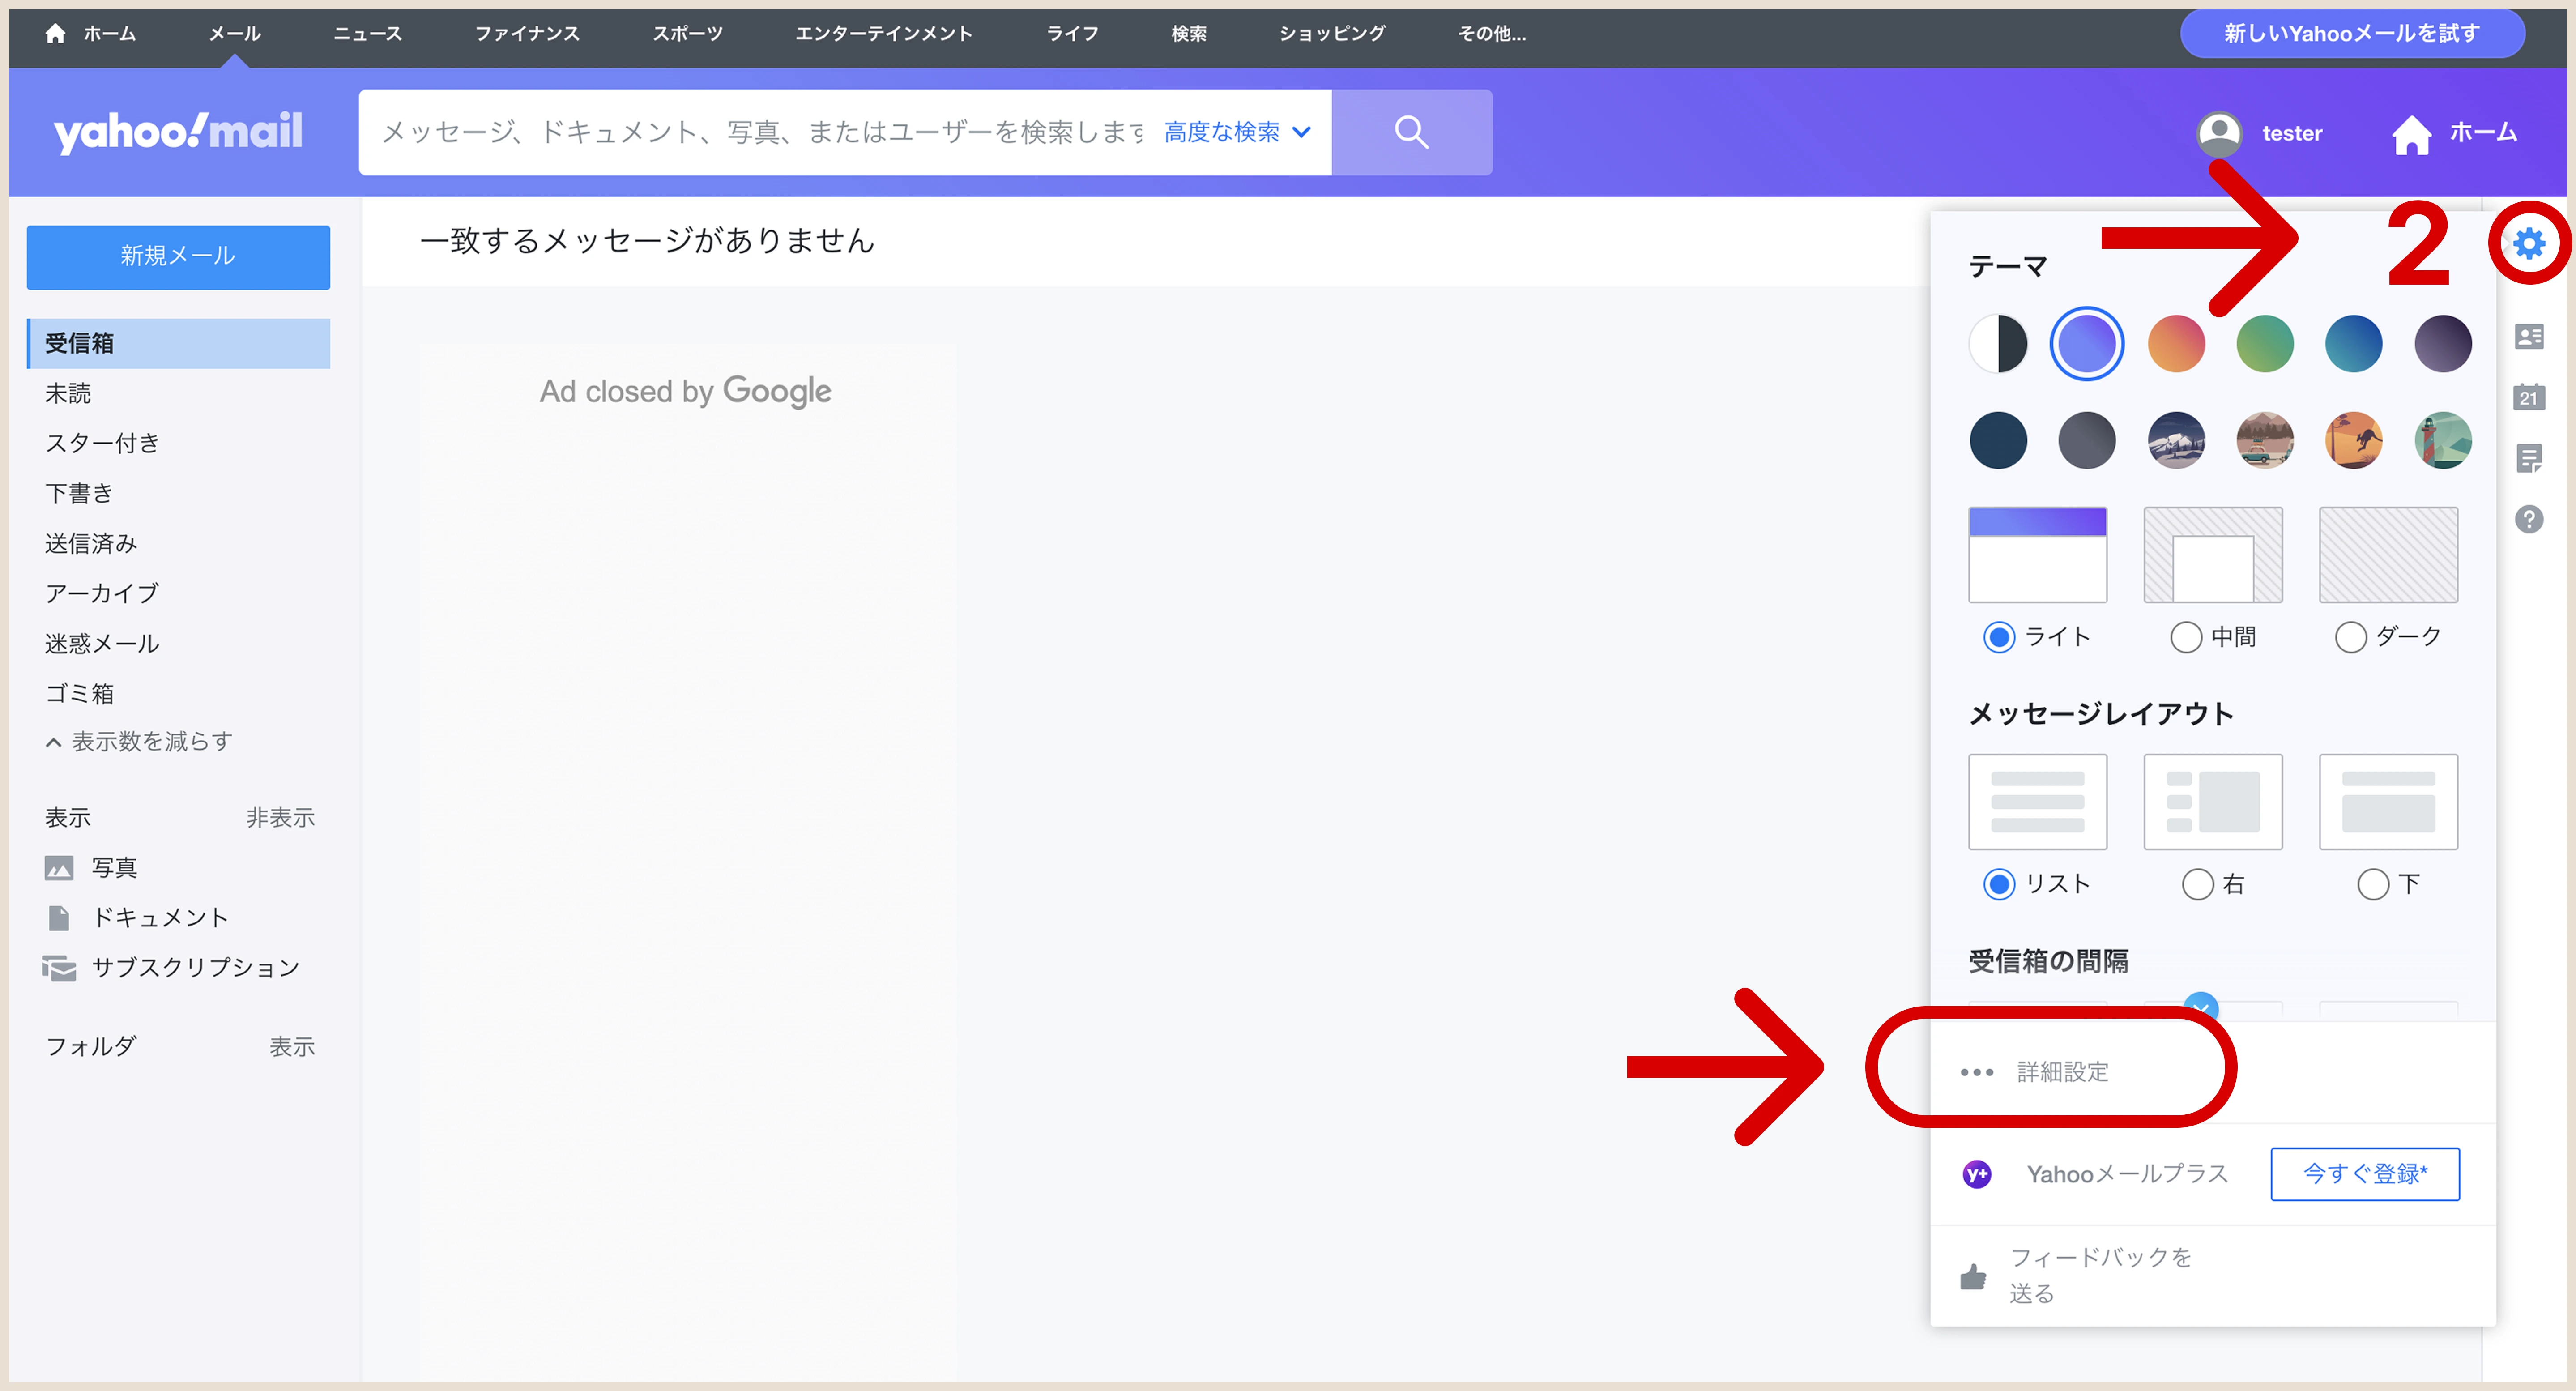Choose the desert car photo theme

[2265, 440]
